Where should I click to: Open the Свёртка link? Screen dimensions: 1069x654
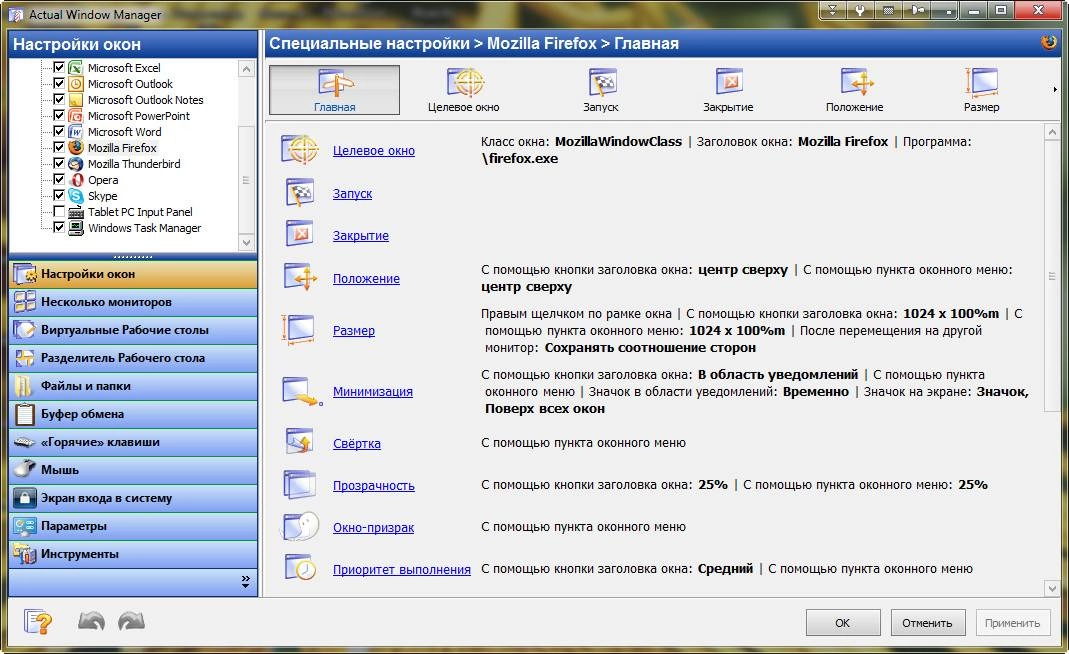pos(357,444)
